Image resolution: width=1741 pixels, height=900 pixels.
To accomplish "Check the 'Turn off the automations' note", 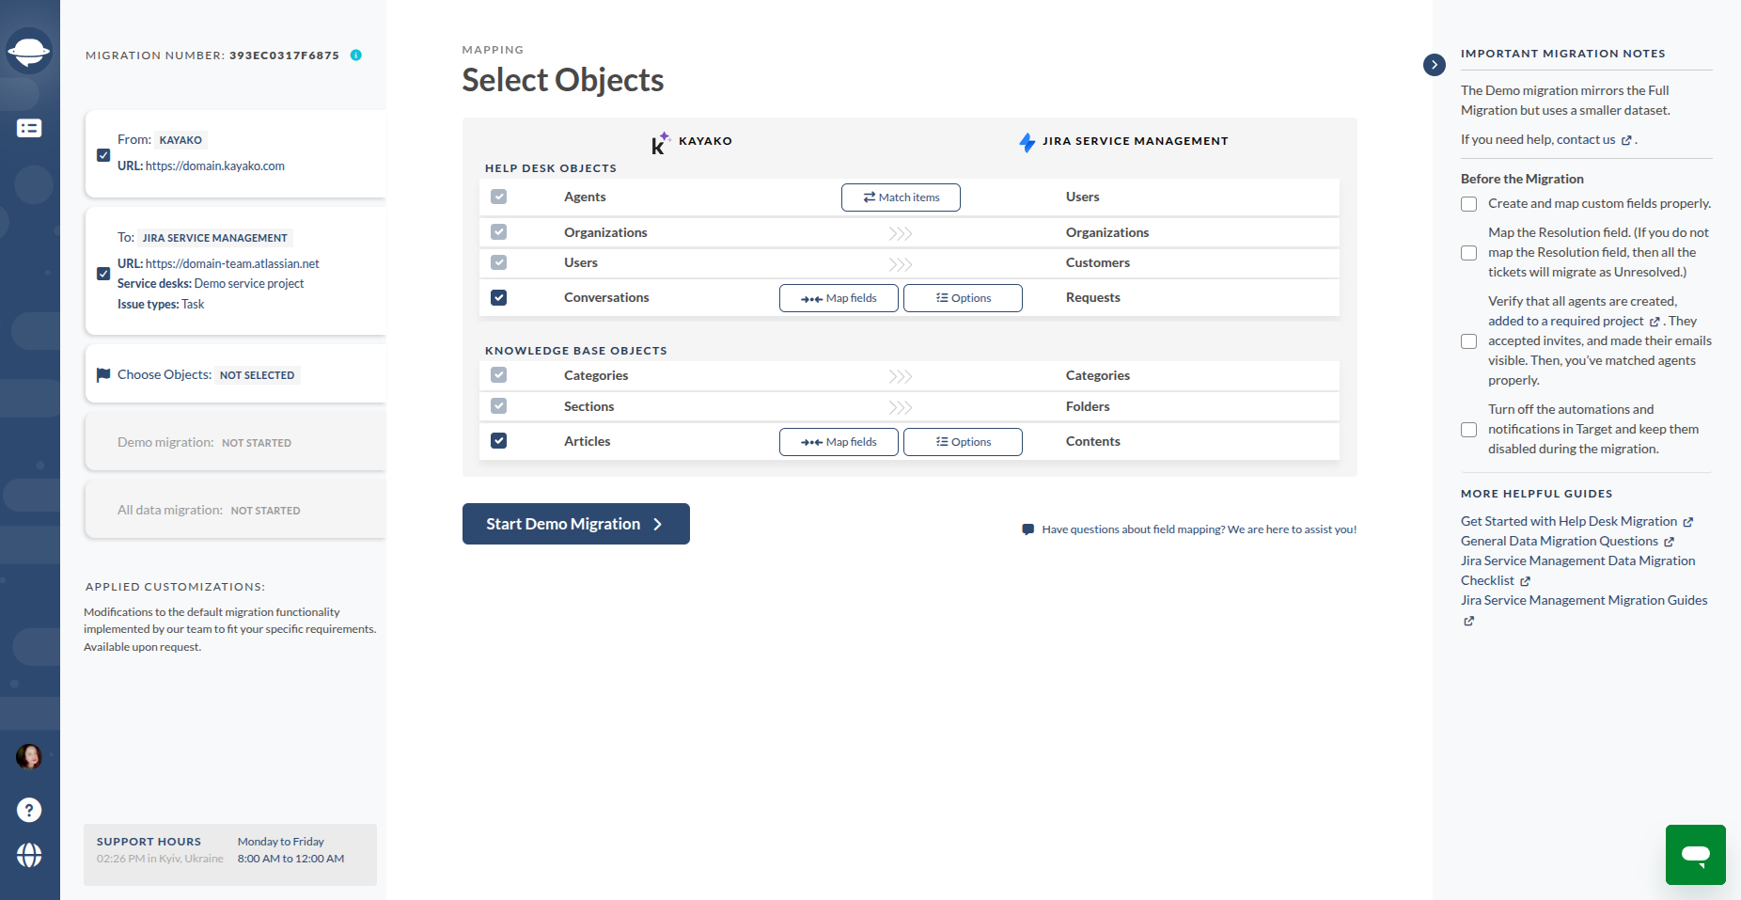I will [1469, 430].
